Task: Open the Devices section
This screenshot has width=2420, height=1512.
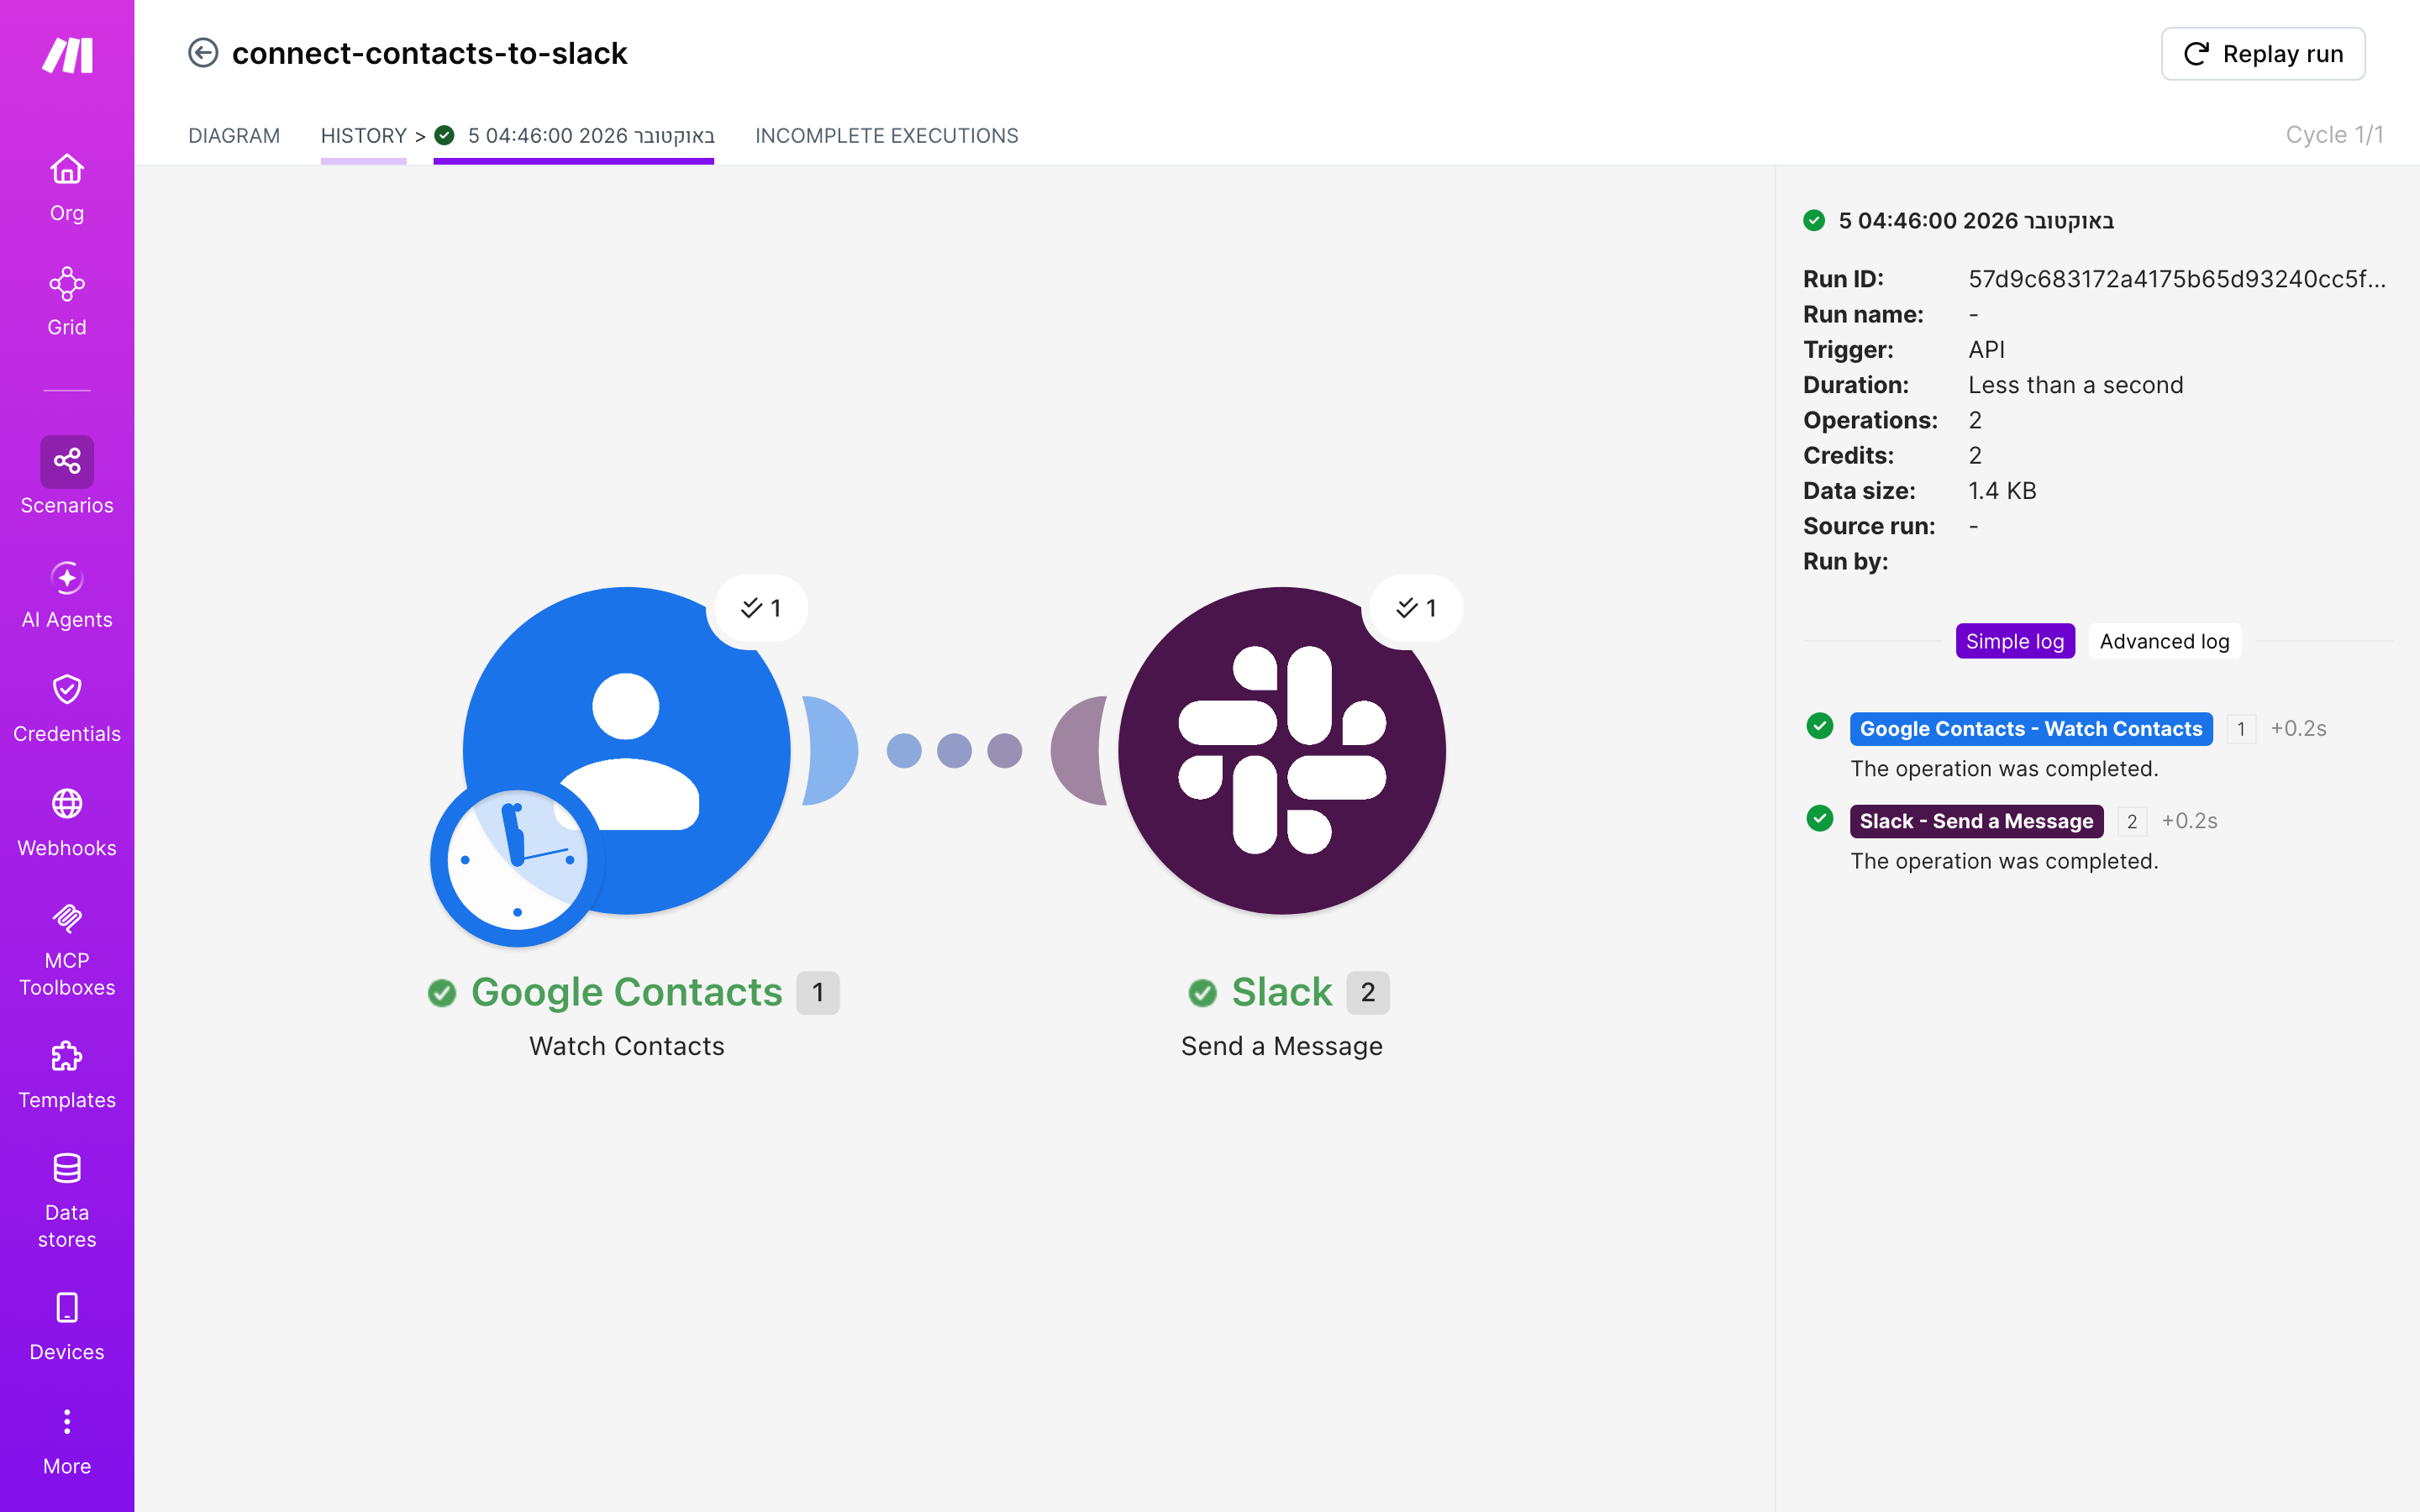Action: (67, 1328)
